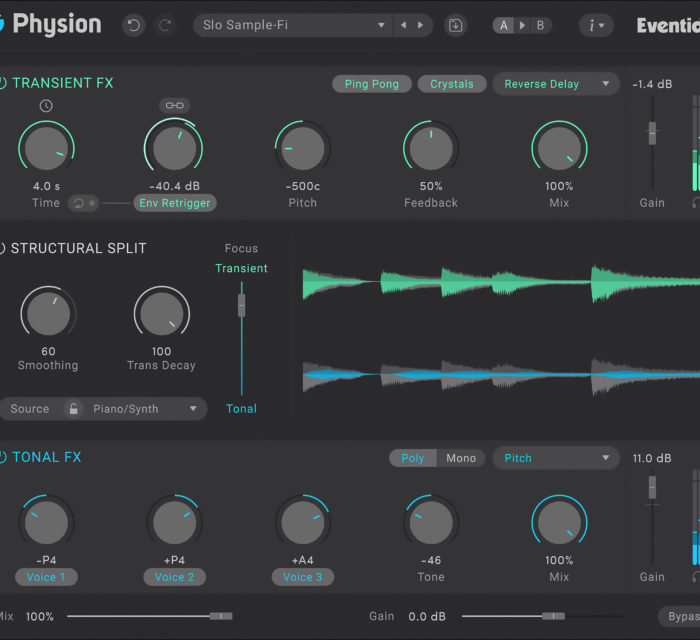Open Reverse Delay effect dropdown
The width and height of the screenshot is (700, 640).
556,84
